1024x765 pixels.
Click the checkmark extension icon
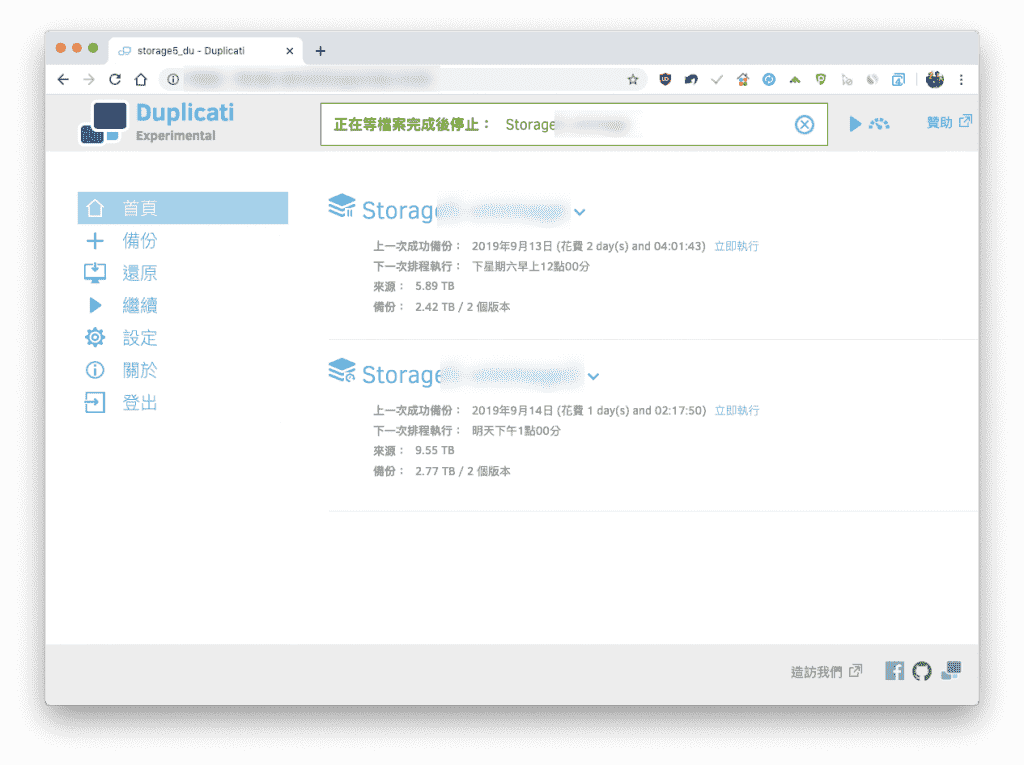point(717,80)
